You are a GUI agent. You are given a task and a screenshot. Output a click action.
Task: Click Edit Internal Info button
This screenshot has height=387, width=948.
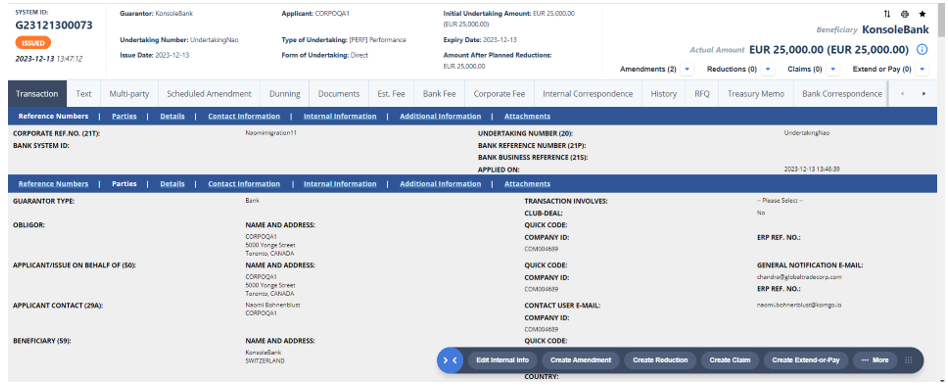point(502,360)
